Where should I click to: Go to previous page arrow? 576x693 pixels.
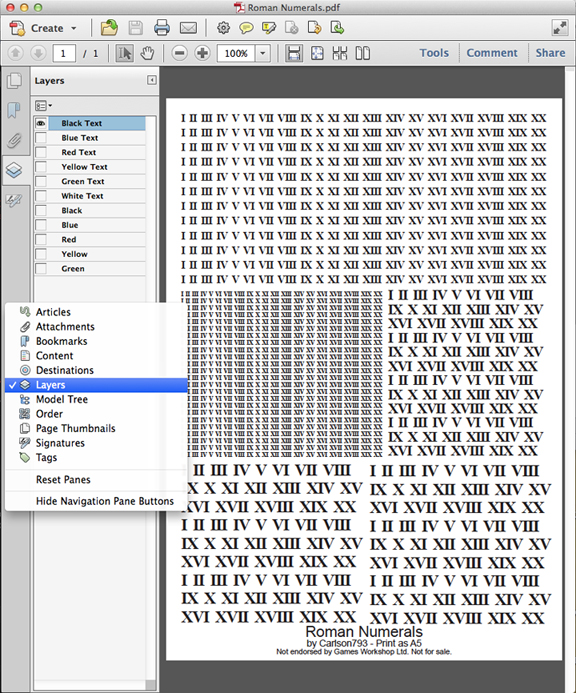tap(15, 53)
